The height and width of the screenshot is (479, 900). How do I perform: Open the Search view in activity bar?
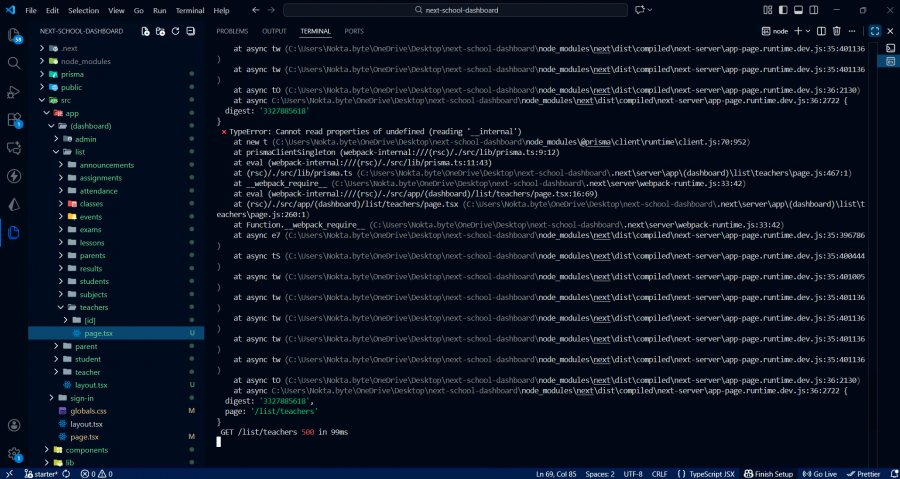[14, 62]
